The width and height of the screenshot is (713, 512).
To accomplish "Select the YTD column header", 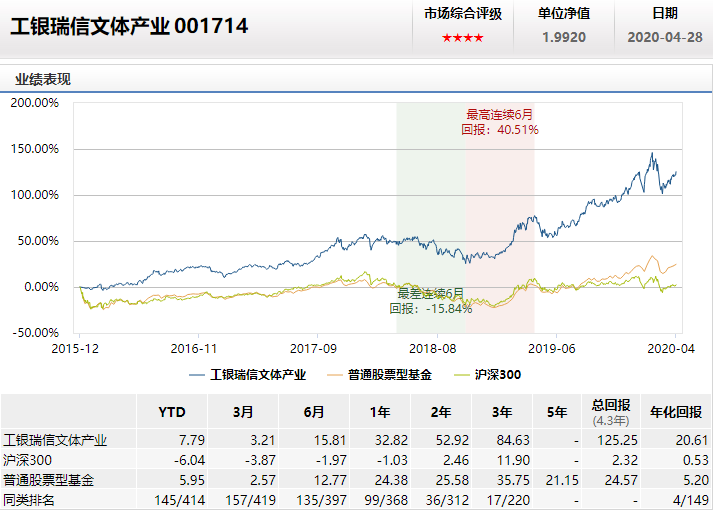I will pyautogui.click(x=172, y=412).
